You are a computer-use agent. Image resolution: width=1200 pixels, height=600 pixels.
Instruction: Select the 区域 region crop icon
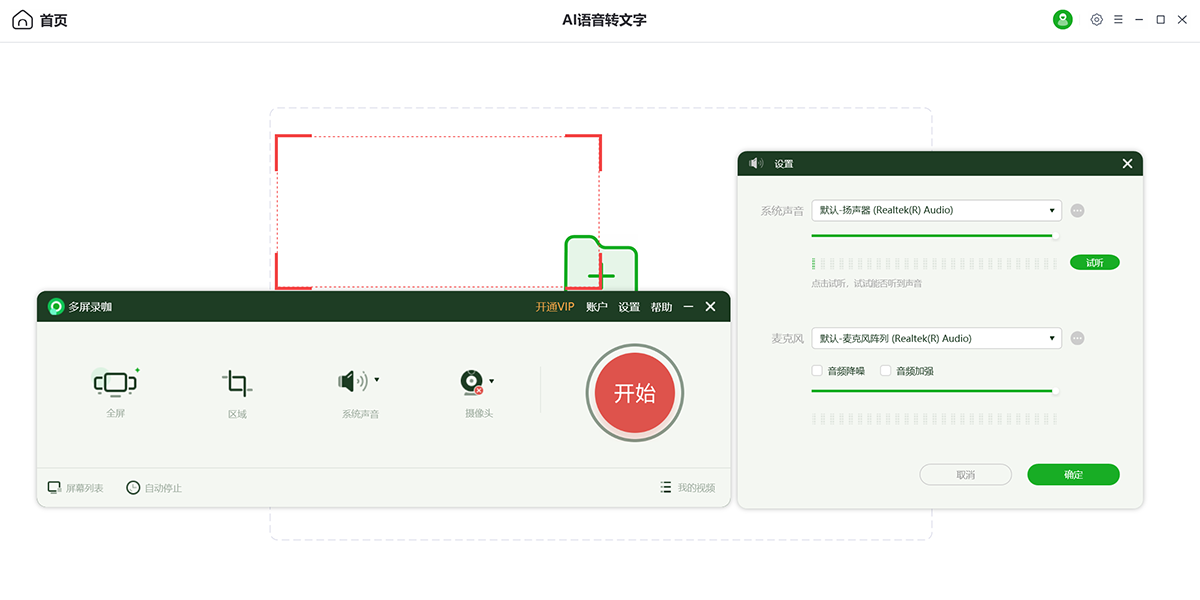point(236,382)
